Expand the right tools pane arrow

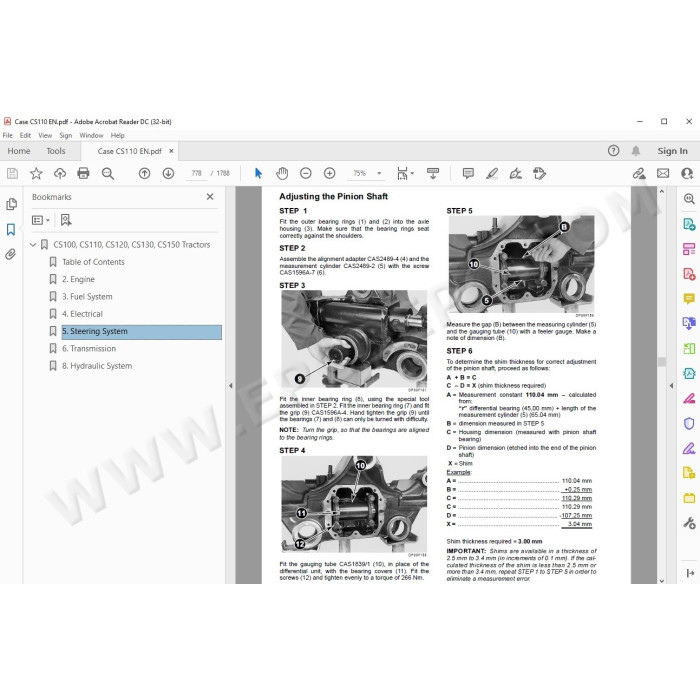coord(671,386)
